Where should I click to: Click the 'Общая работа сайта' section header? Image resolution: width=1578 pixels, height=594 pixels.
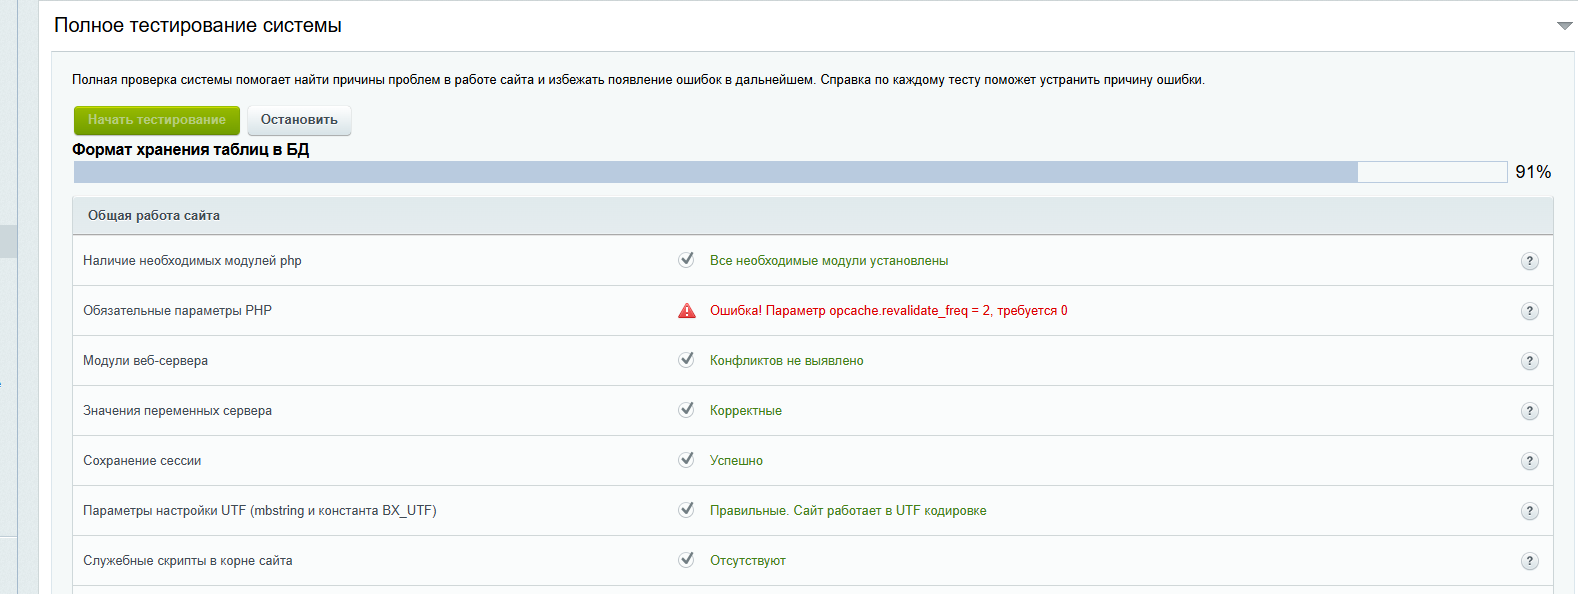[x=154, y=216]
